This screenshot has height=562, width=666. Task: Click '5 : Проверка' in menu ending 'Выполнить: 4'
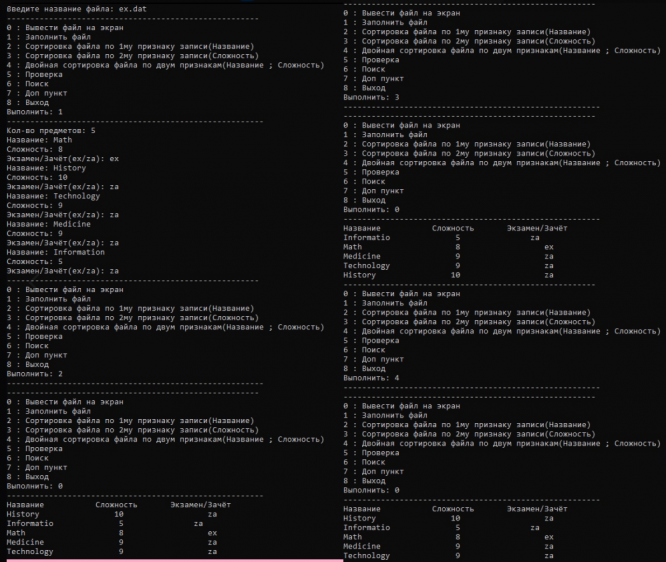[x=371, y=340]
